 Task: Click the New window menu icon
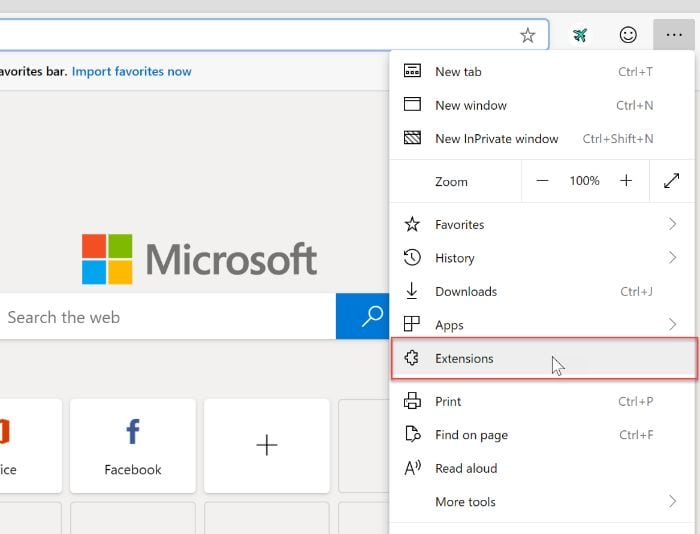coord(412,104)
